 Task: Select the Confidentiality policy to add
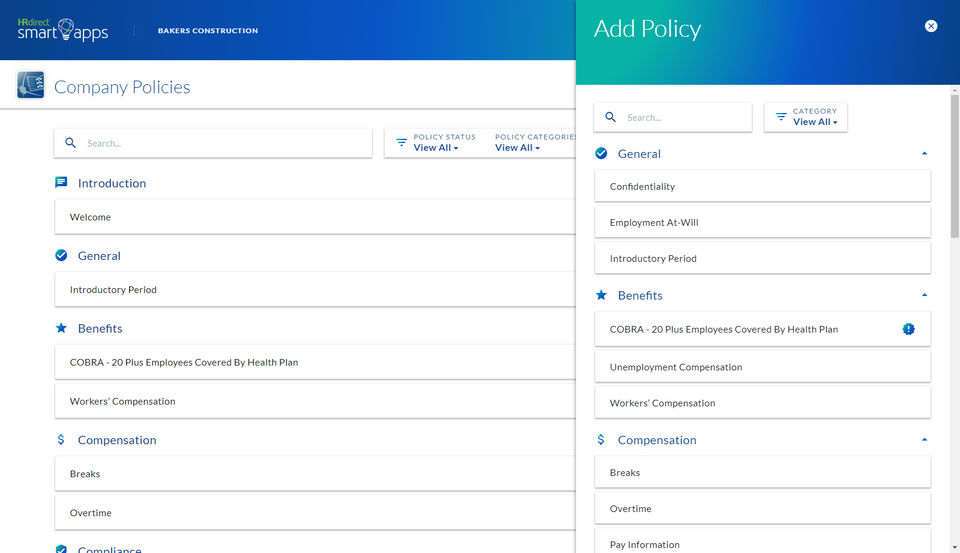762,186
